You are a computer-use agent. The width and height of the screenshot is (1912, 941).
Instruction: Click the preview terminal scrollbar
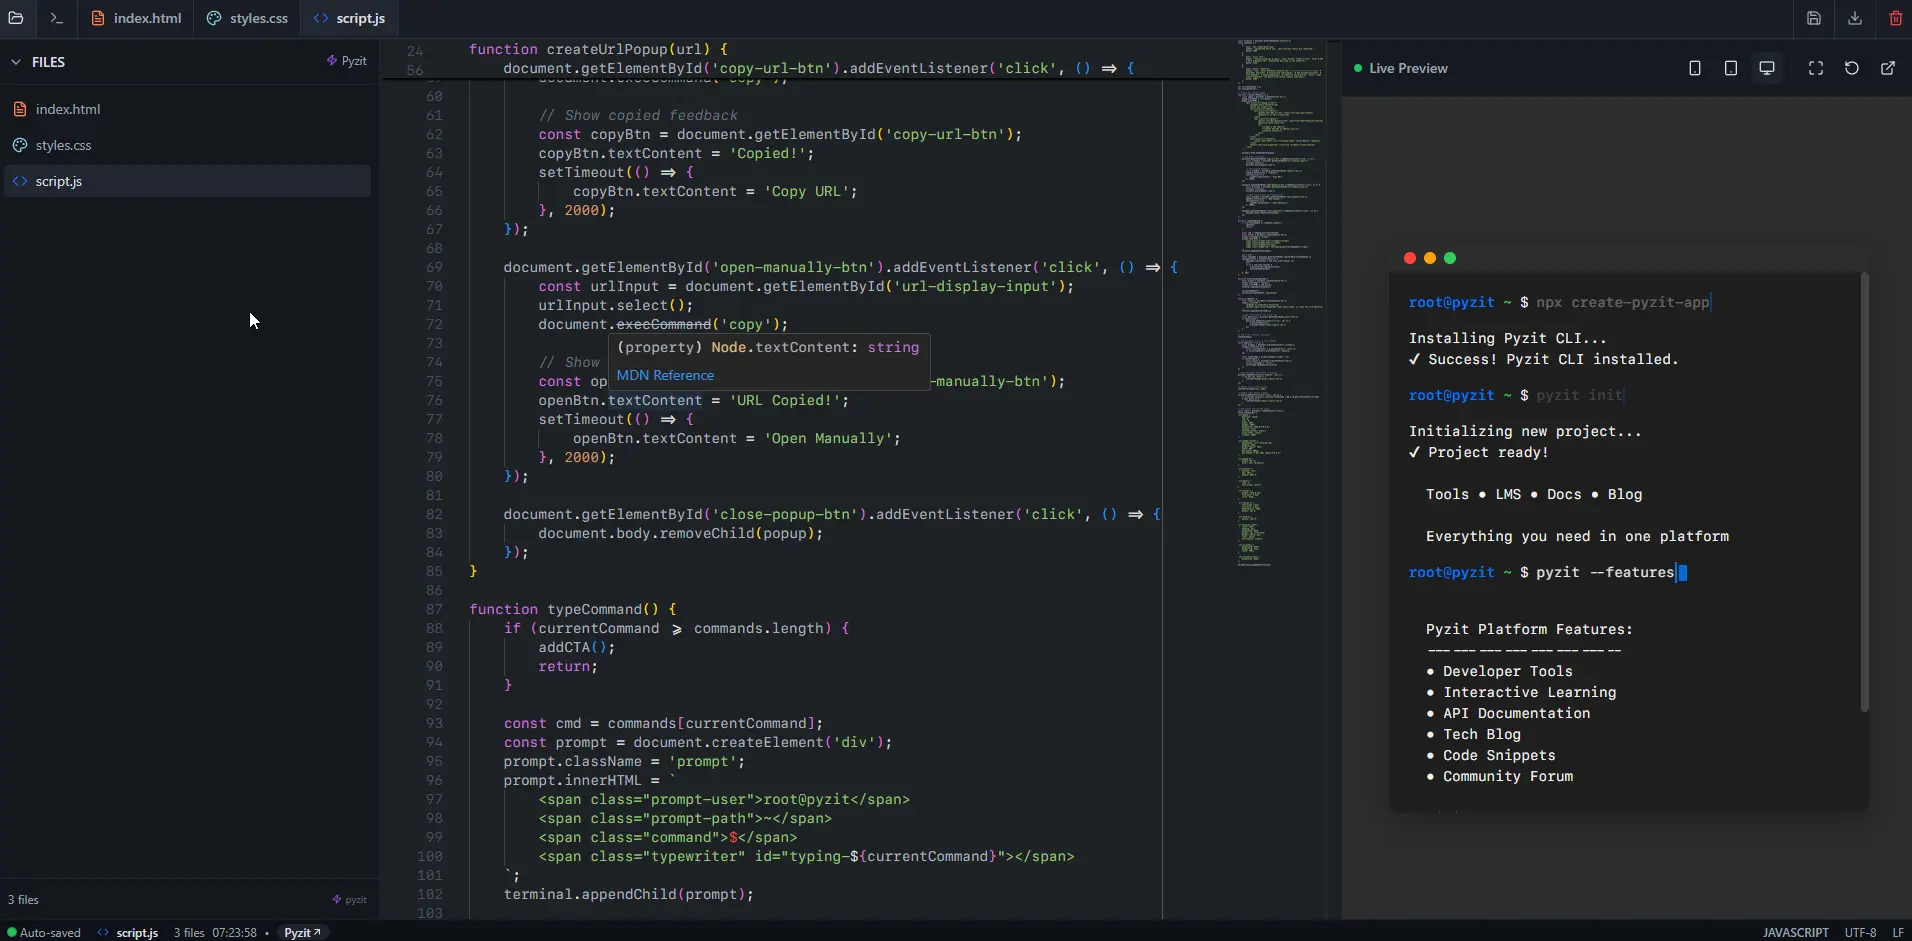pos(1863,492)
